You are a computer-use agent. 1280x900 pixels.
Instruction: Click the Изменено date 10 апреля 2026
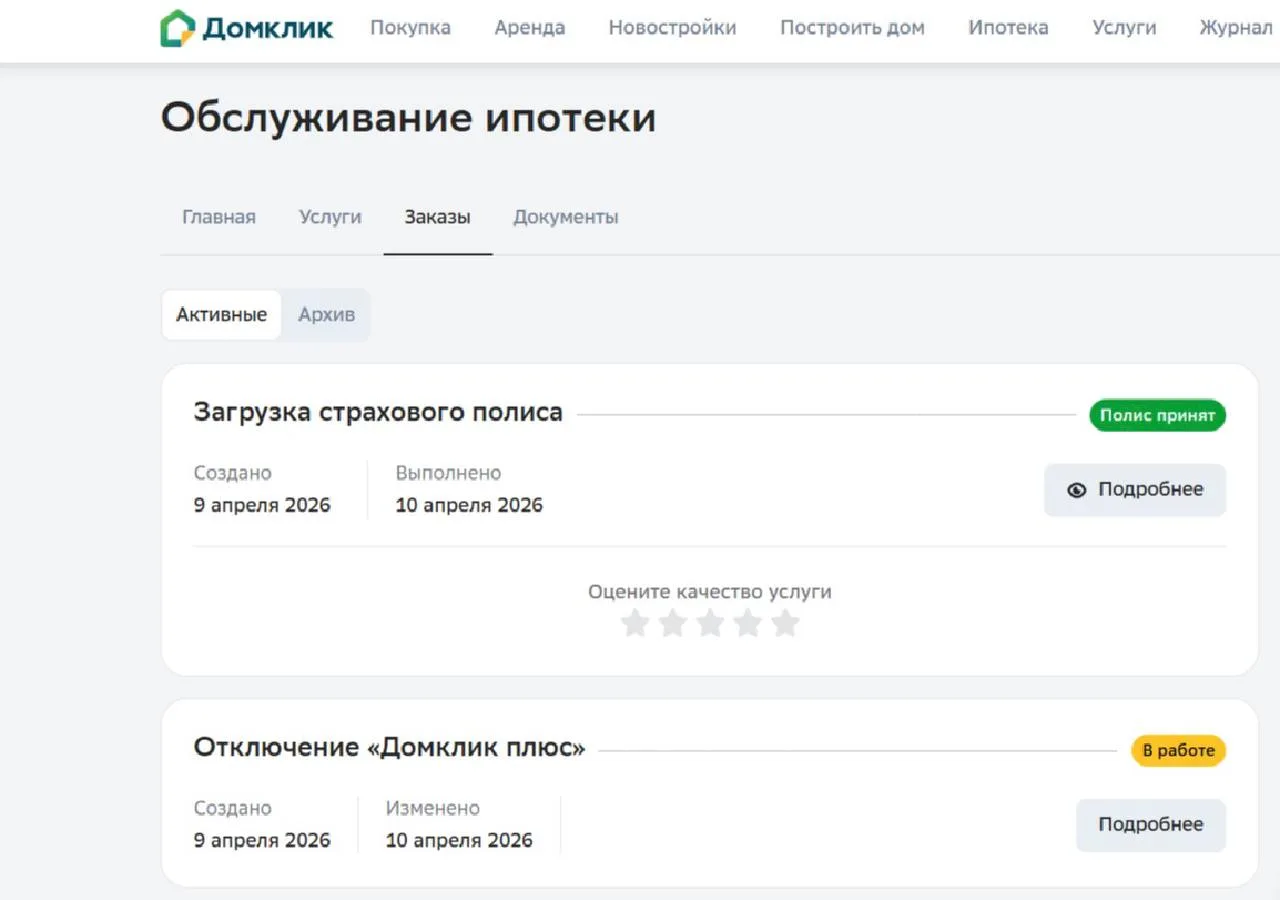[x=459, y=840]
